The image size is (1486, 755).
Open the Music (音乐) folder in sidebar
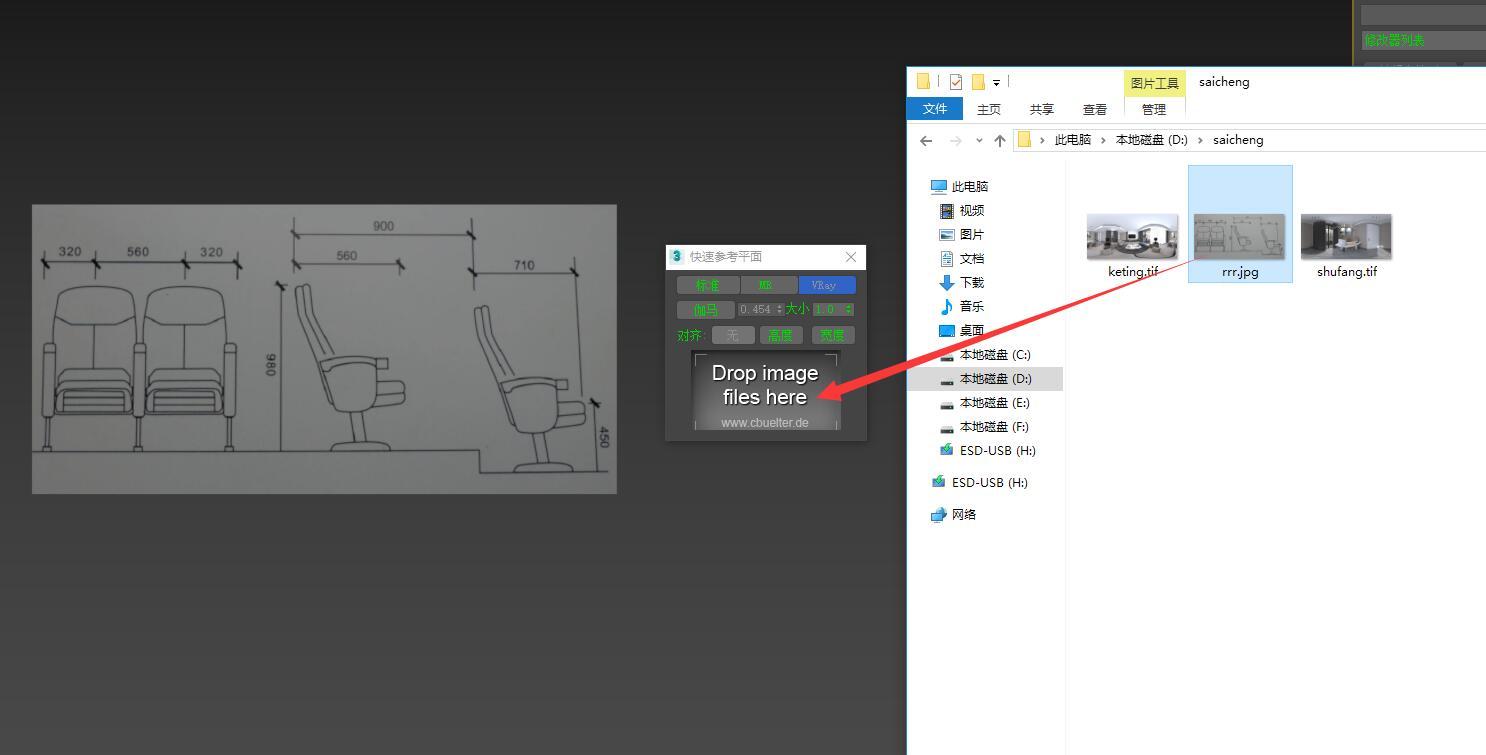(x=971, y=307)
